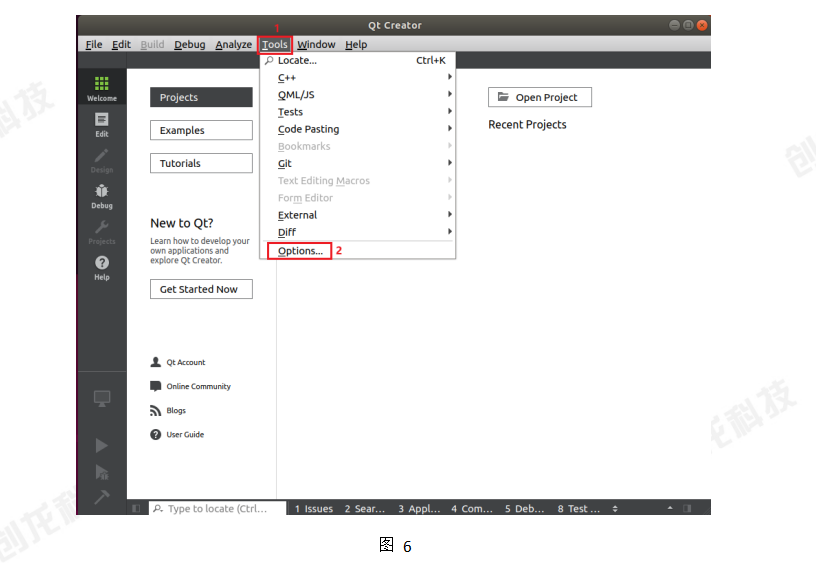Viewport: 816px width, 587px height.
Task: Open the Debug menu
Action: 189,45
